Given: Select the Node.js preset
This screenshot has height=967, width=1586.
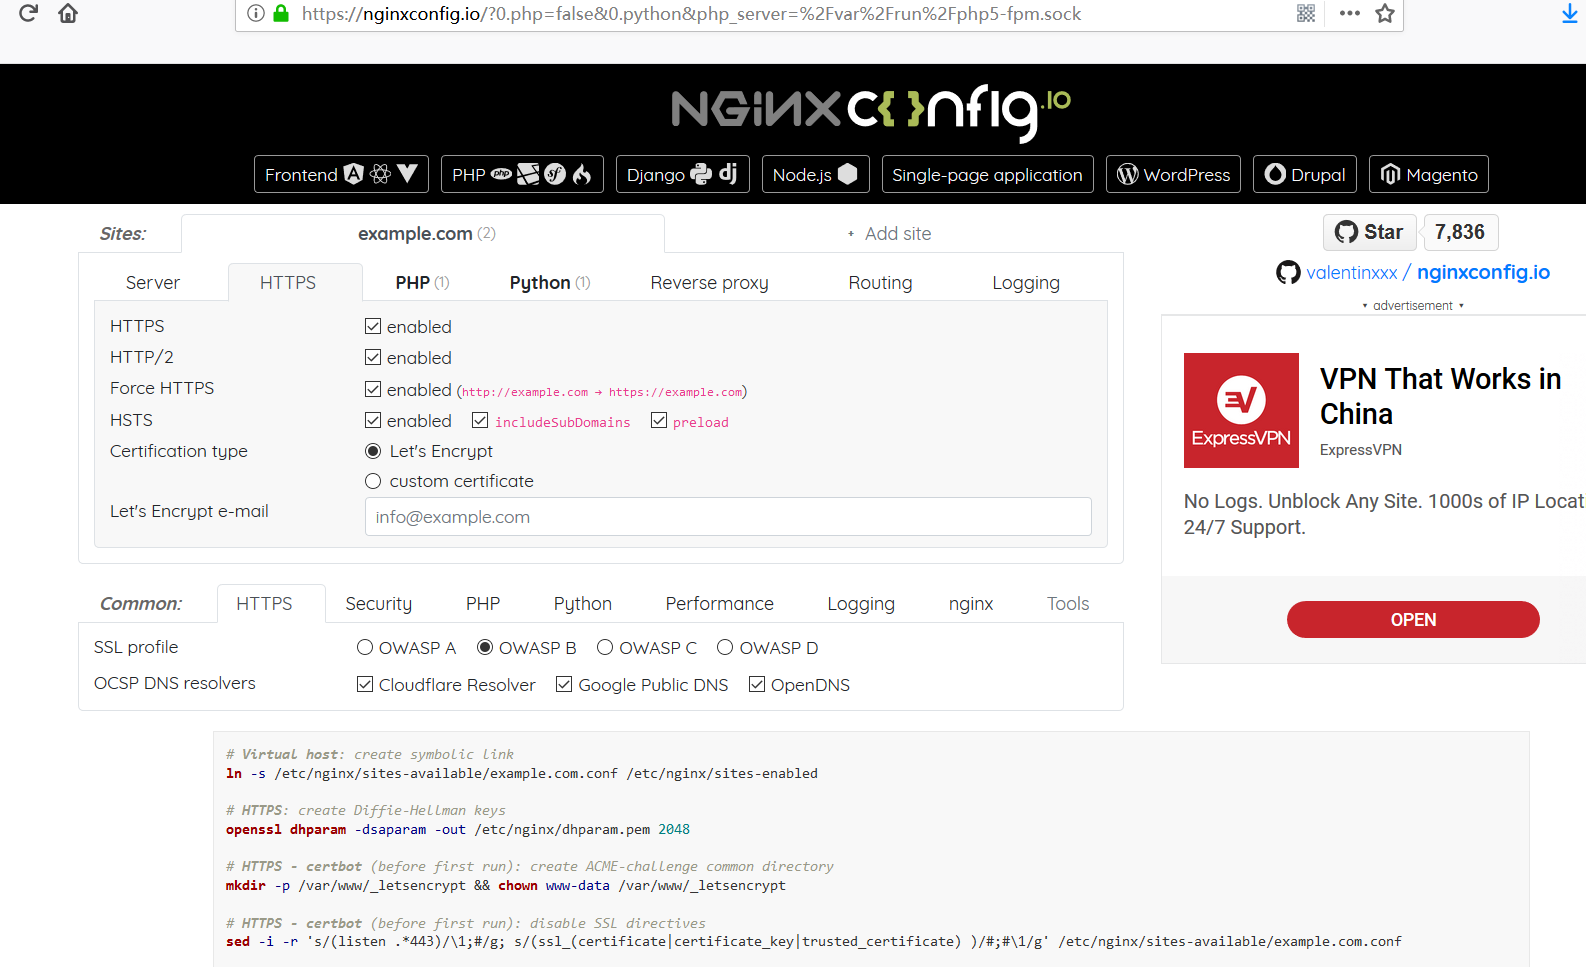Looking at the screenshot, I should tap(815, 174).
